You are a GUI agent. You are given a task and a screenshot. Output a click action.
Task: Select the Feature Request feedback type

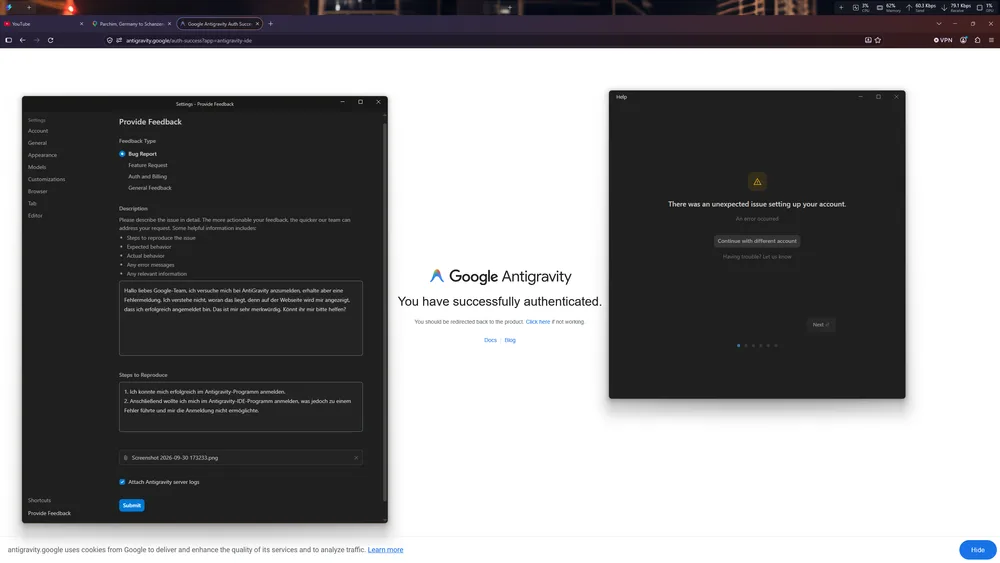click(x=147, y=165)
